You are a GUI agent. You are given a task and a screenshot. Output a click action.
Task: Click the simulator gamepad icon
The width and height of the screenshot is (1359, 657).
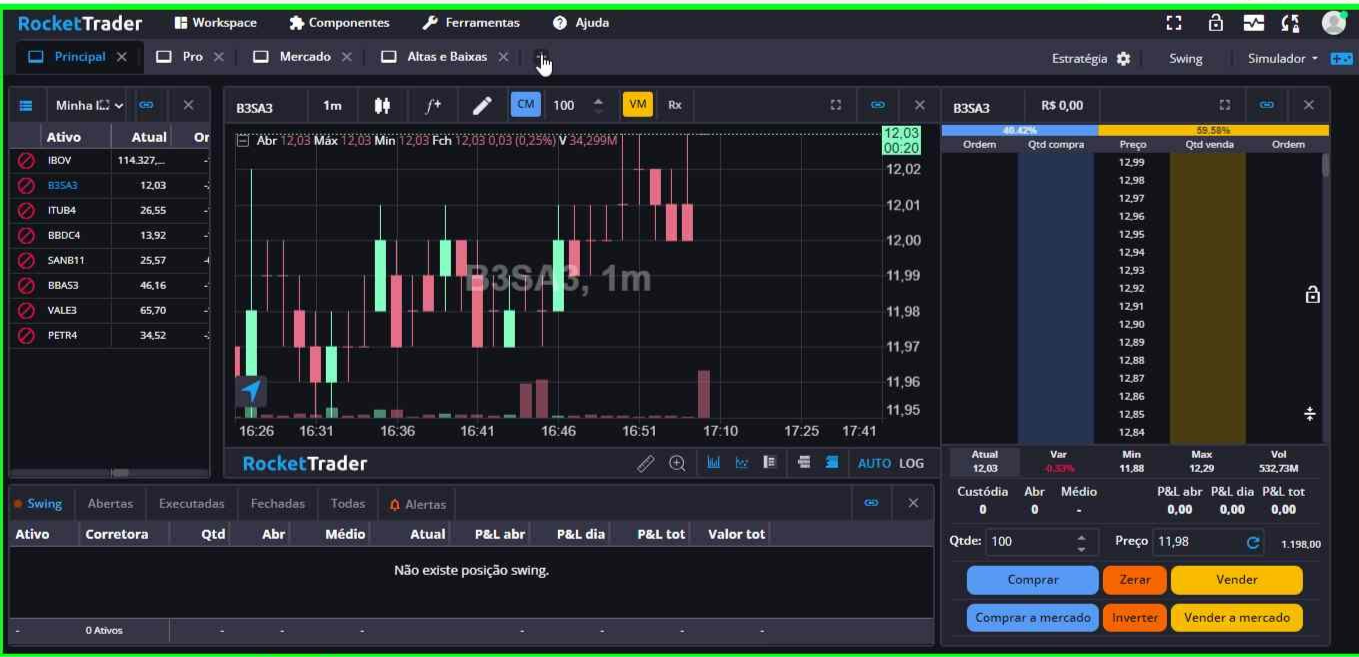point(1341,58)
